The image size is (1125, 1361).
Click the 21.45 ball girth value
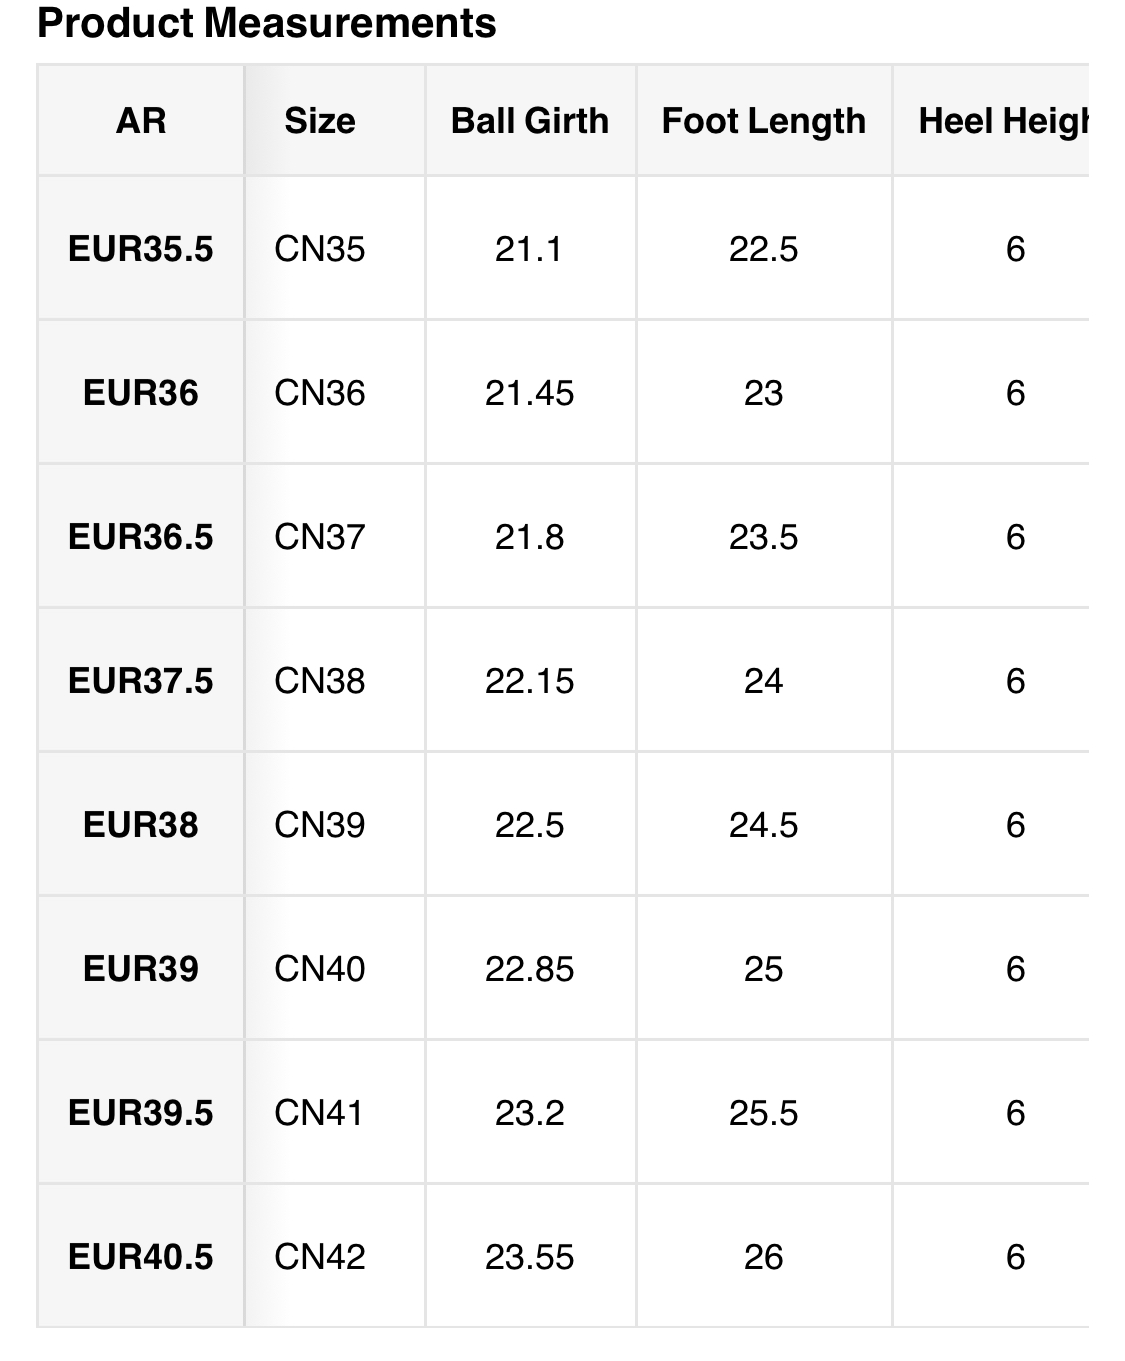[x=530, y=393]
